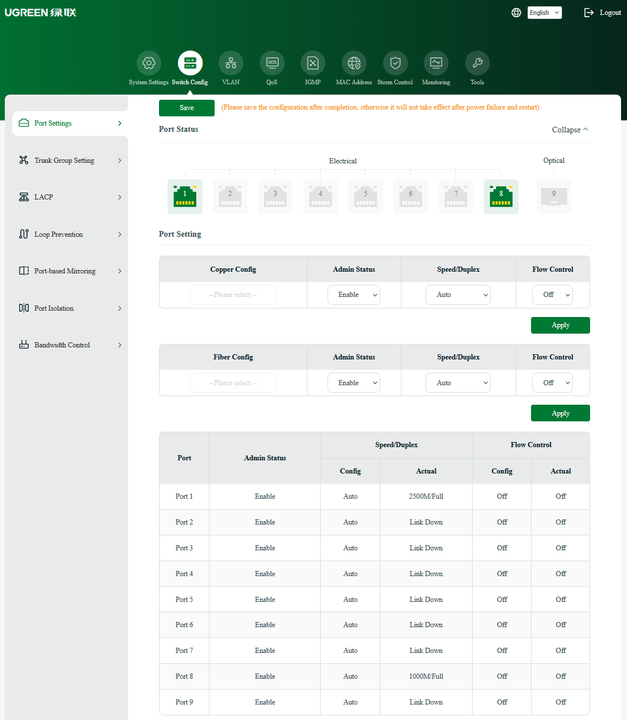Image resolution: width=627 pixels, height=720 pixels.
Task: Open Copper Admin Status Enable dropdown
Action: [x=354, y=295]
